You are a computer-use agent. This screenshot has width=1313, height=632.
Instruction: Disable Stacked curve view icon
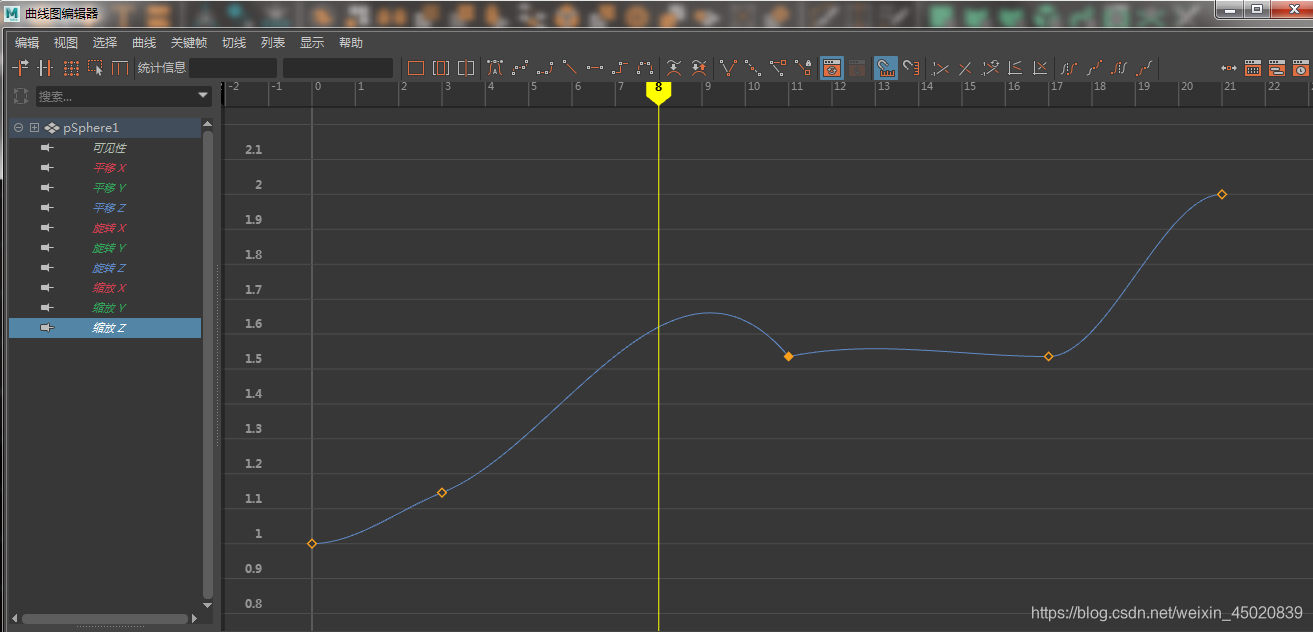point(1041,68)
